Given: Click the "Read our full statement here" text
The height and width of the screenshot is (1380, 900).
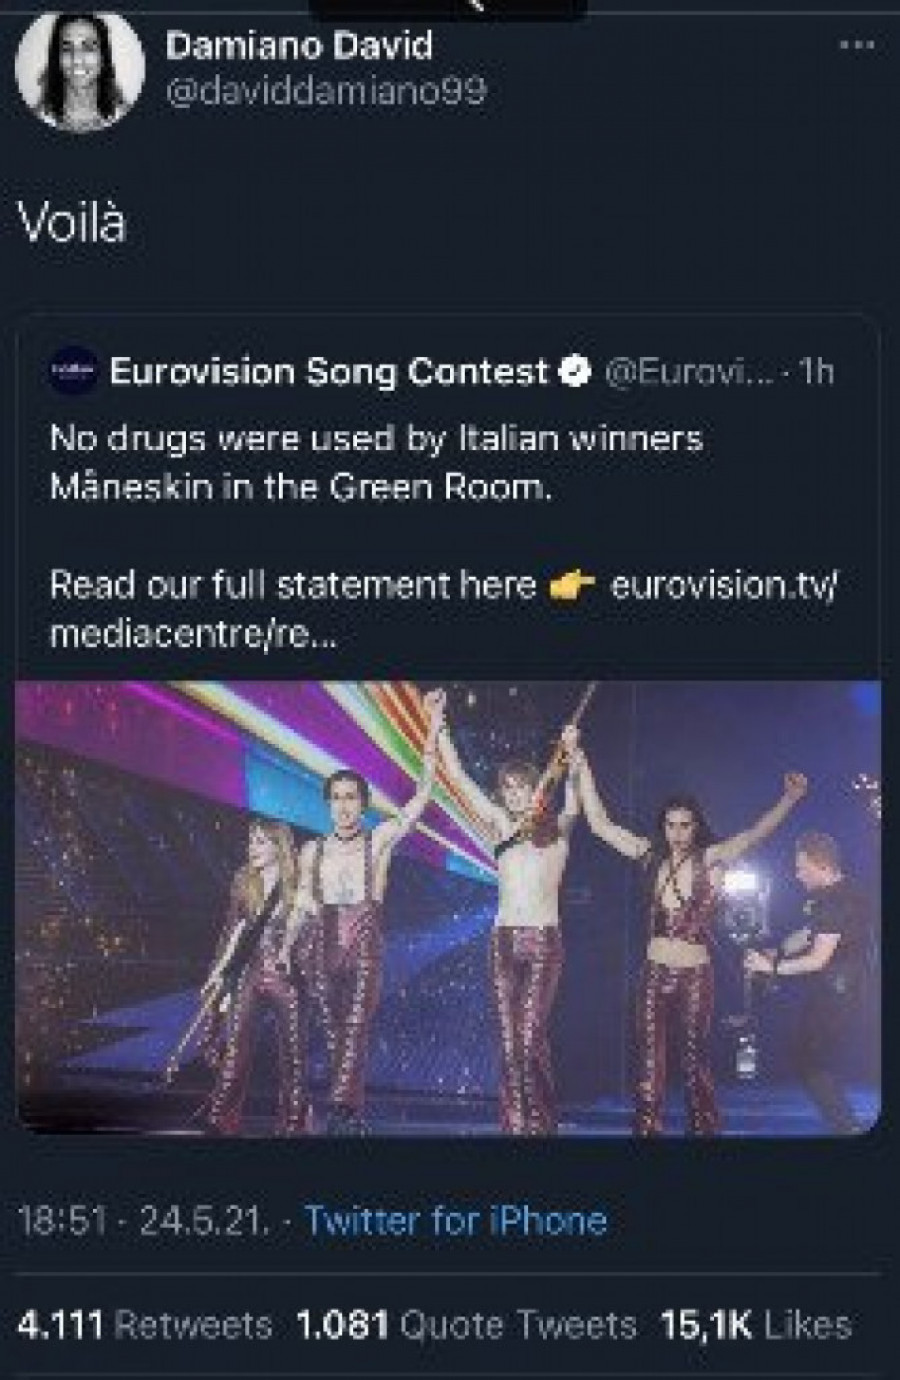Looking at the screenshot, I should [x=293, y=584].
